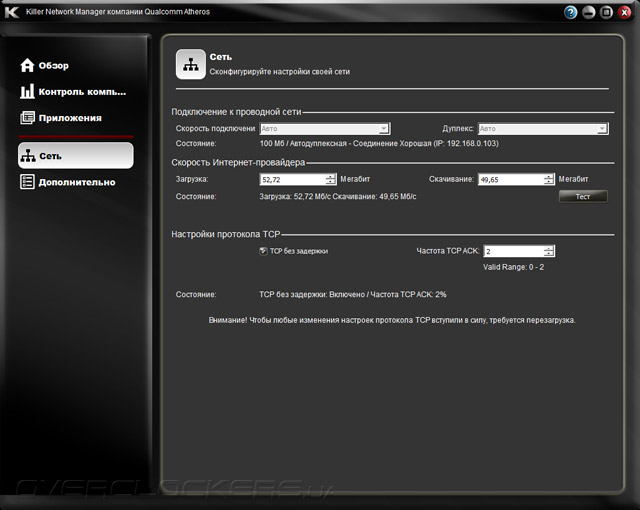Screen dimensions: 640x510
Task: Decrease Скачивание value with down arrow
Action: pyautogui.click(x=549, y=182)
